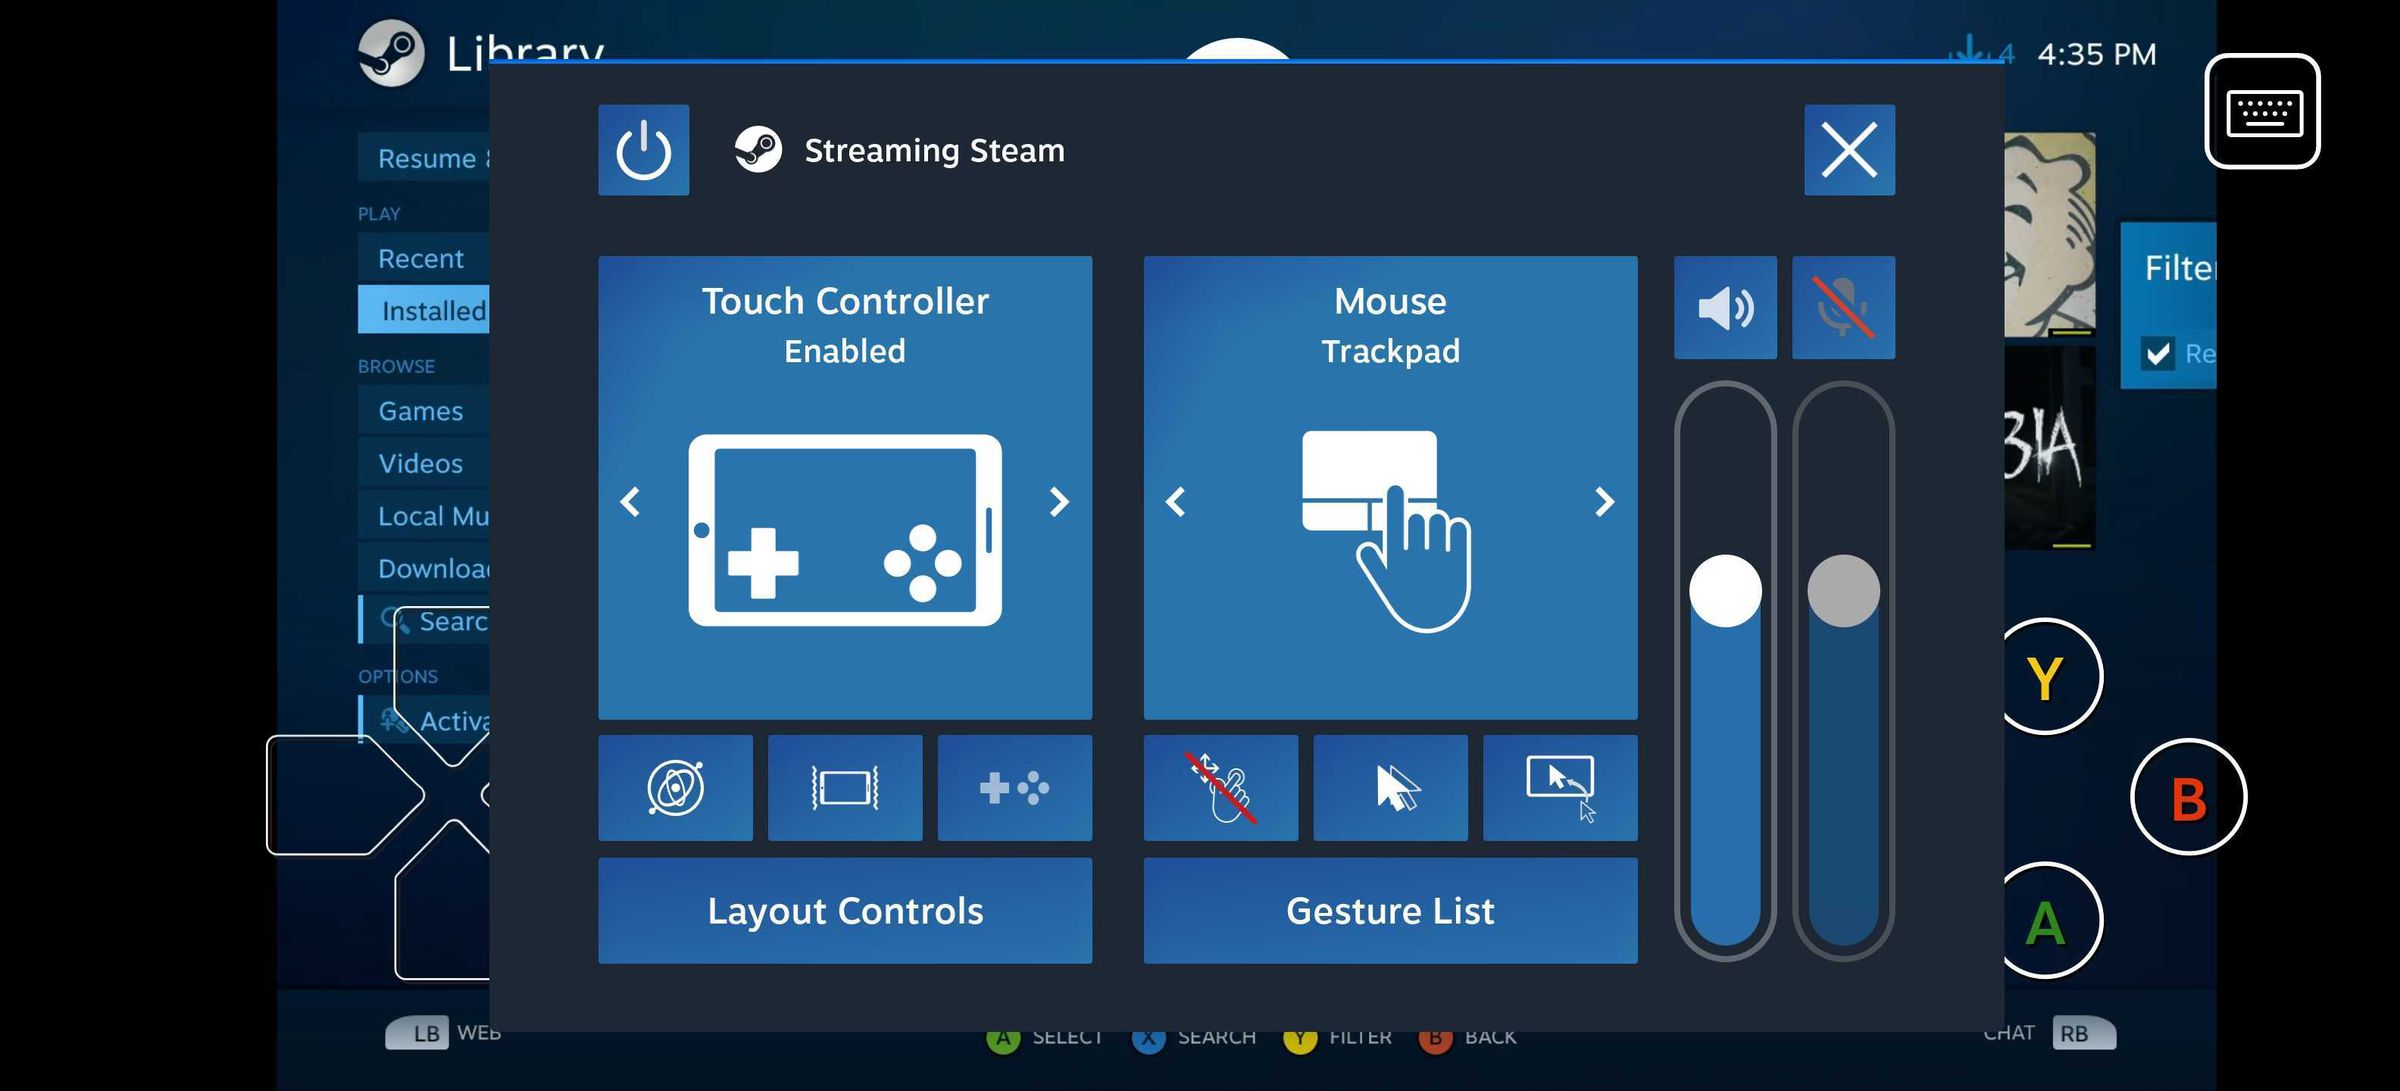Select the Touch Controller layout/frame icon
Viewport: 2400px width, 1091px height.
[x=845, y=786]
